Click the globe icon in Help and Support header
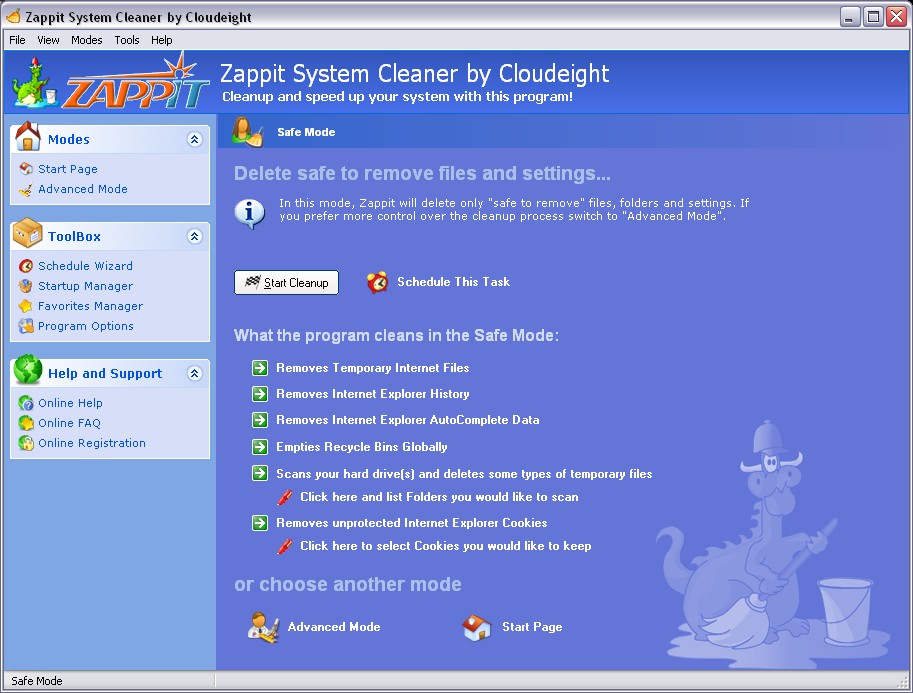Screen dimensions: 913x693 pos(28,369)
